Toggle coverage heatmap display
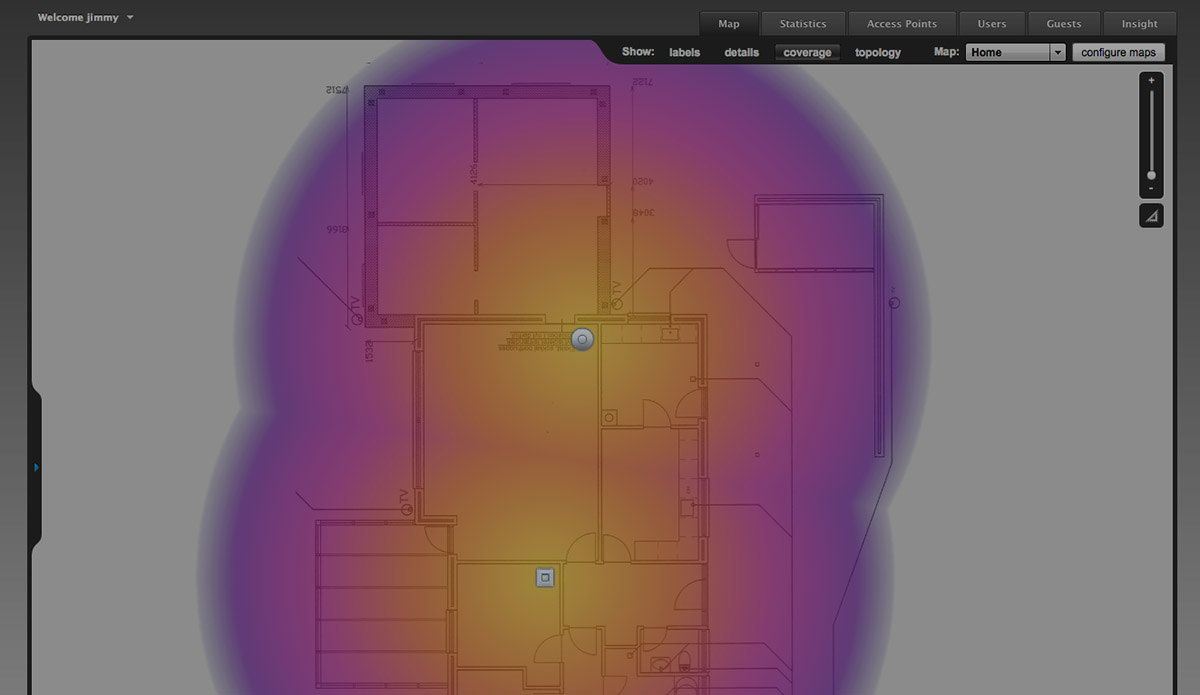 click(807, 52)
